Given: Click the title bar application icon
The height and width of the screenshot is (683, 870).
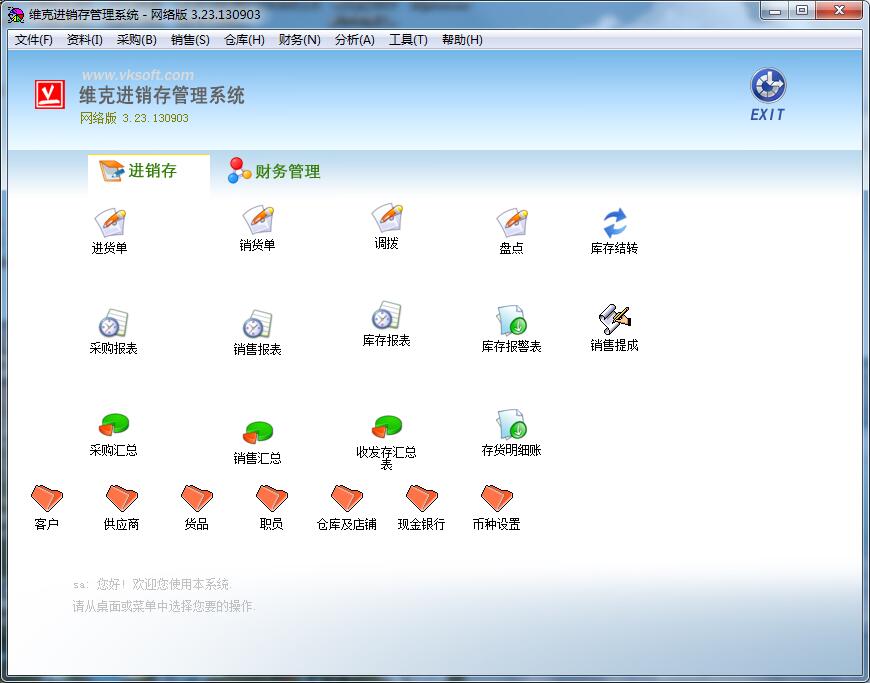Looking at the screenshot, I should [16, 14].
